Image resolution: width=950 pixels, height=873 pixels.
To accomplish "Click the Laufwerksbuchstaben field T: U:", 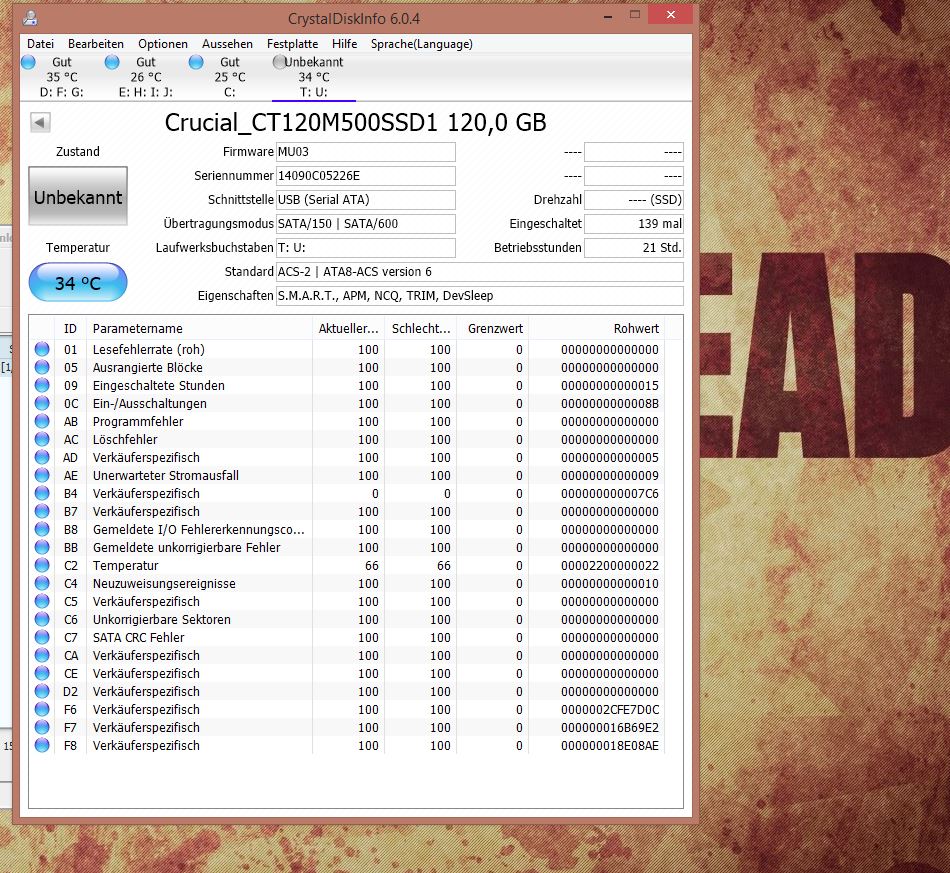I will [366, 248].
